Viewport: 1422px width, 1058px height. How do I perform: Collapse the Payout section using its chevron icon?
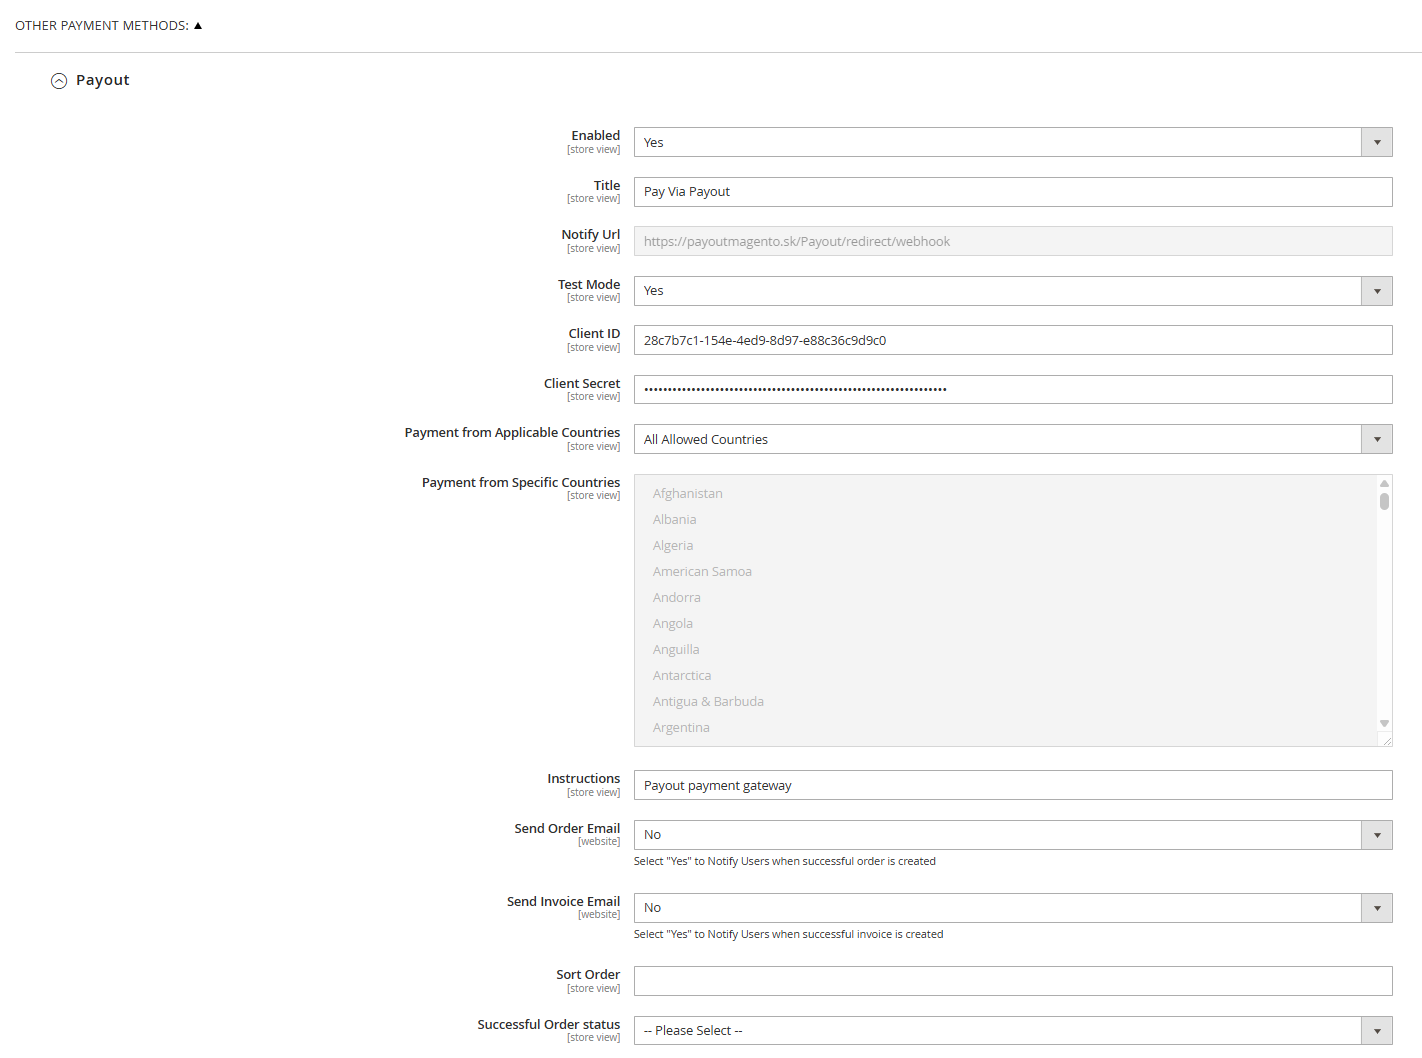tap(59, 80)
